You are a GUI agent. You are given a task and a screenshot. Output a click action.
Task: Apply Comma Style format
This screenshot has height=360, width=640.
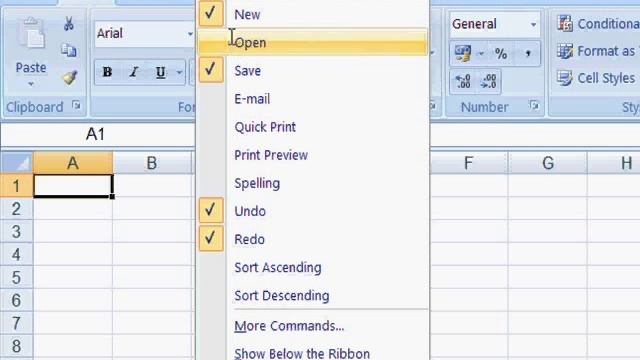click(528, 53)
